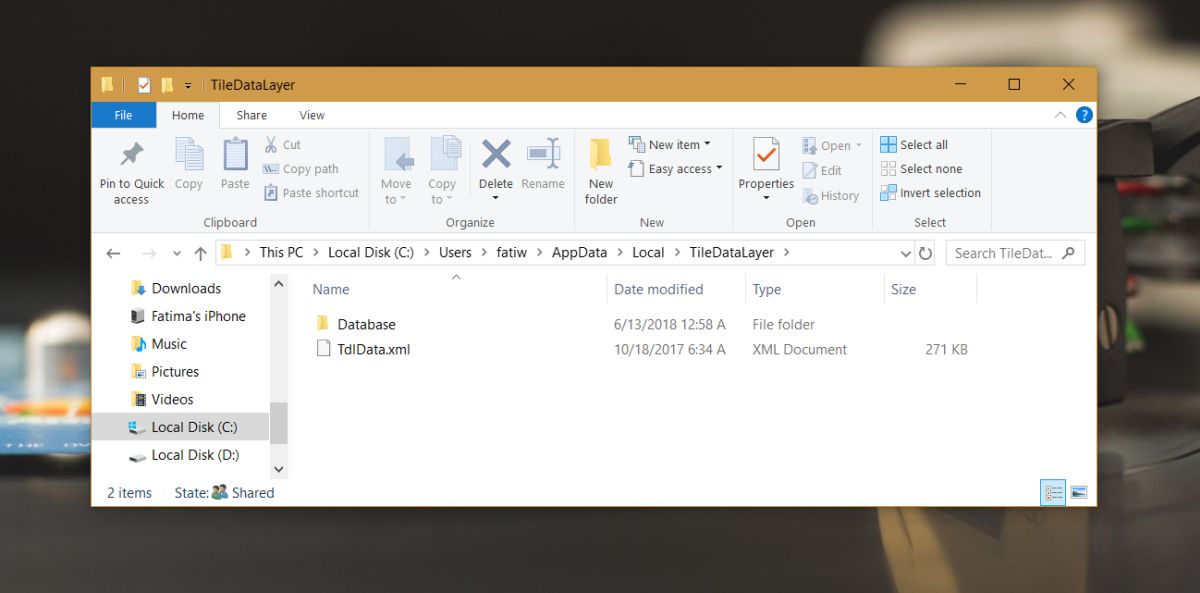Navigate to Local breadcrumb

click(x=648, y=253)
